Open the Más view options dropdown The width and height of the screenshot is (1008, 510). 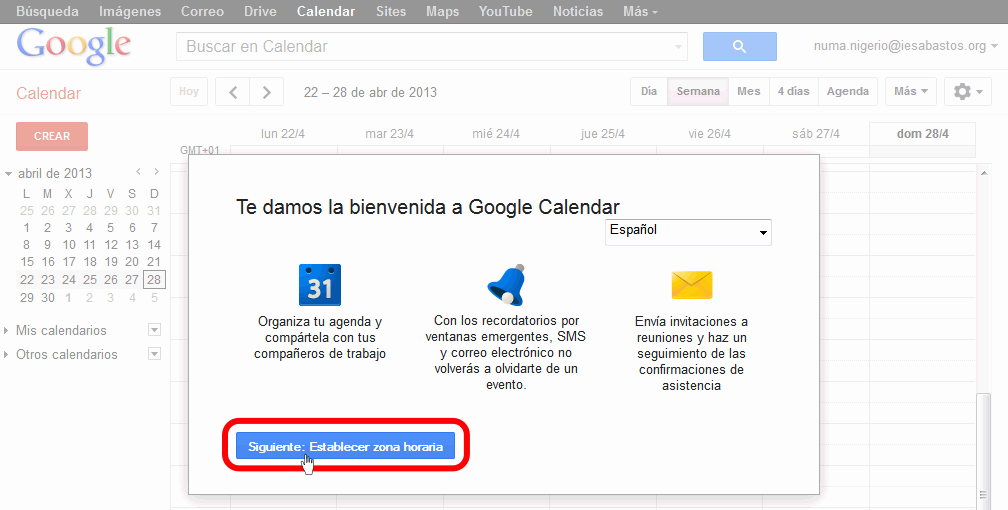click(911, 91)
